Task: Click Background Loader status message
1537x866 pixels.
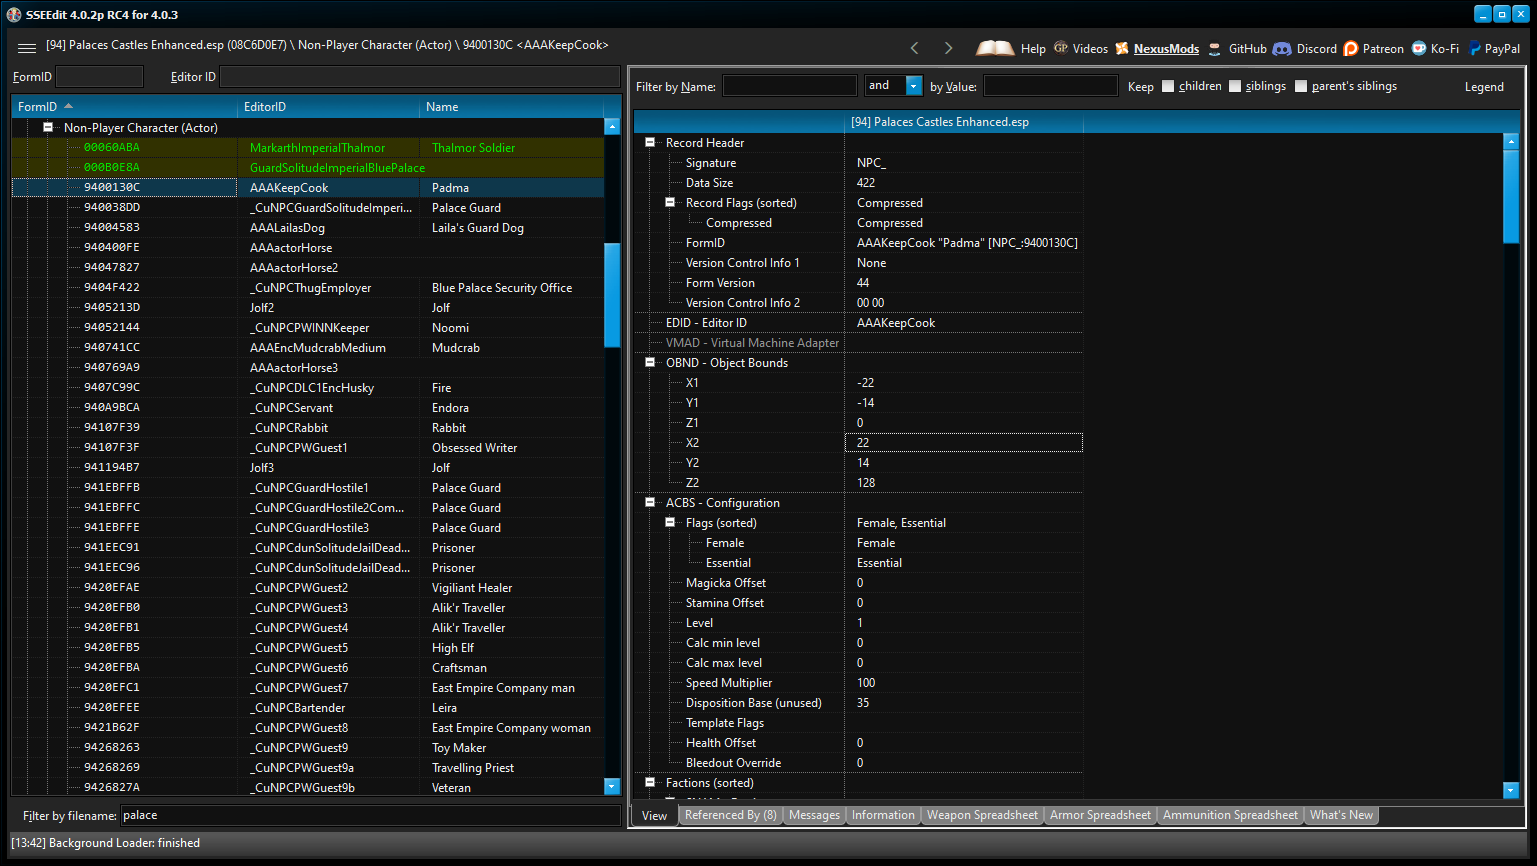Action: tap(105, 843)
